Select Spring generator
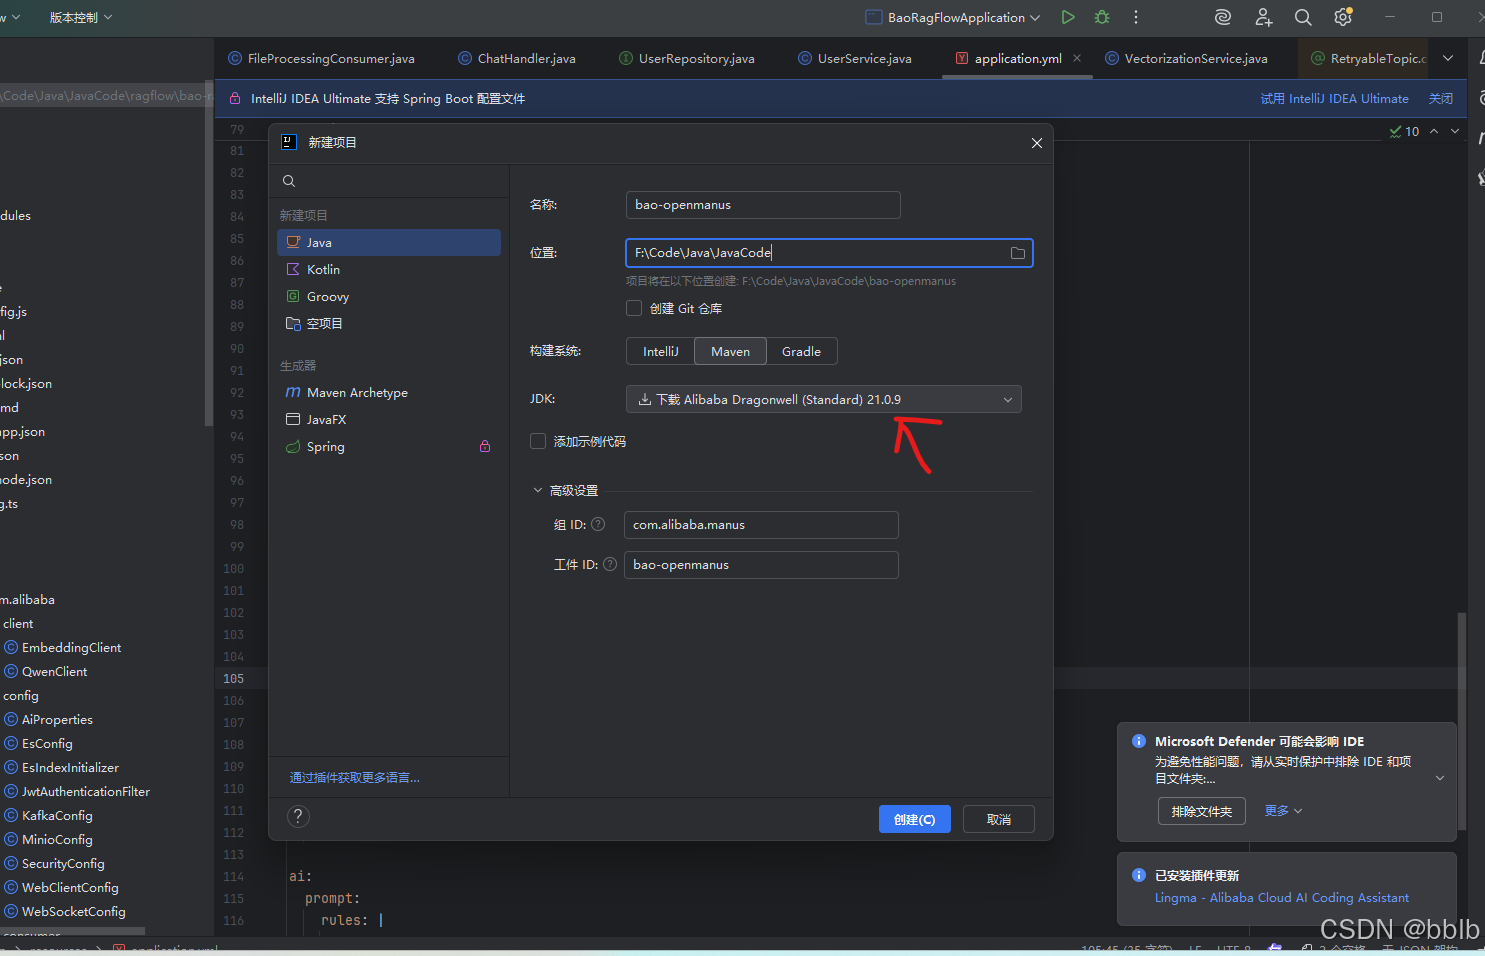Viewport: 1485px width, 956px height. pos(389,446)
